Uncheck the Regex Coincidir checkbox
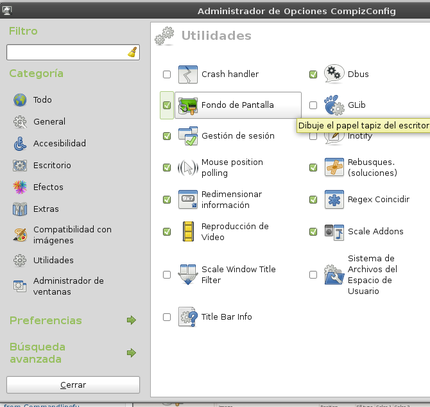The width and height of the screenshot is (430, 407). [x=313, y=200]
